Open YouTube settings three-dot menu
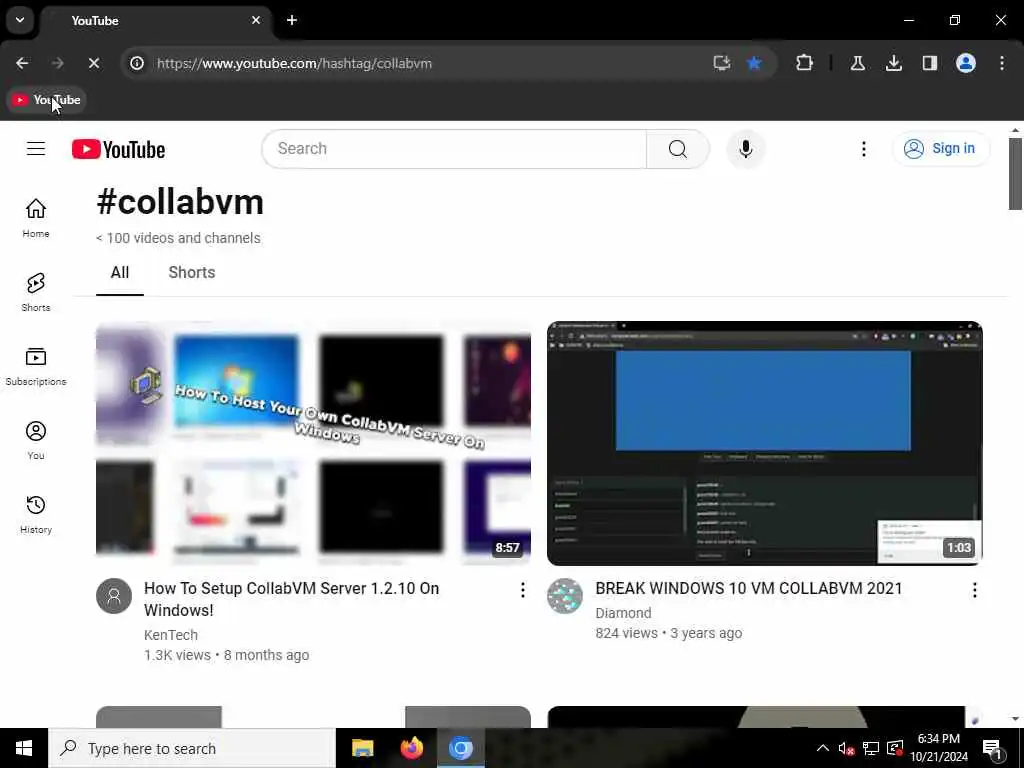1024x768 pixels. click(x=863, y=149)
